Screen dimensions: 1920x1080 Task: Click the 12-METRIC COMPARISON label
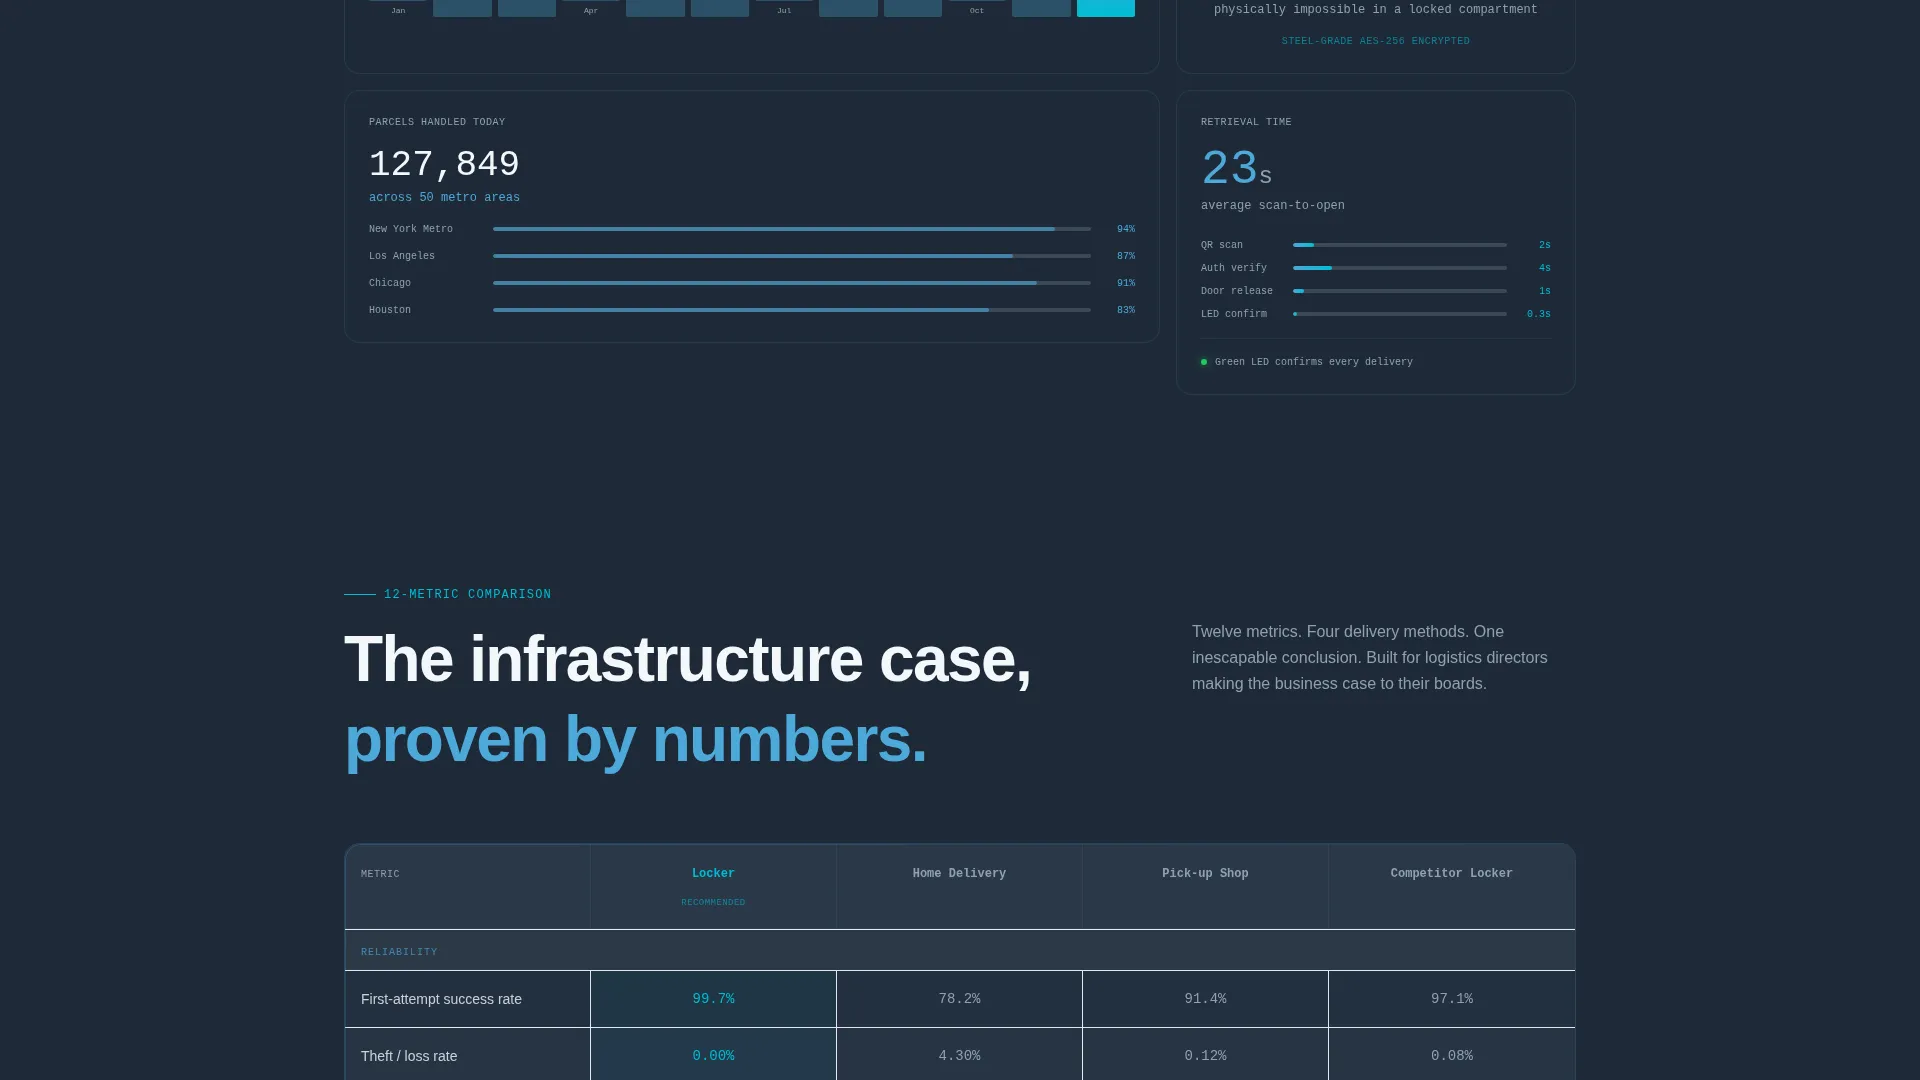click(467, 595)
